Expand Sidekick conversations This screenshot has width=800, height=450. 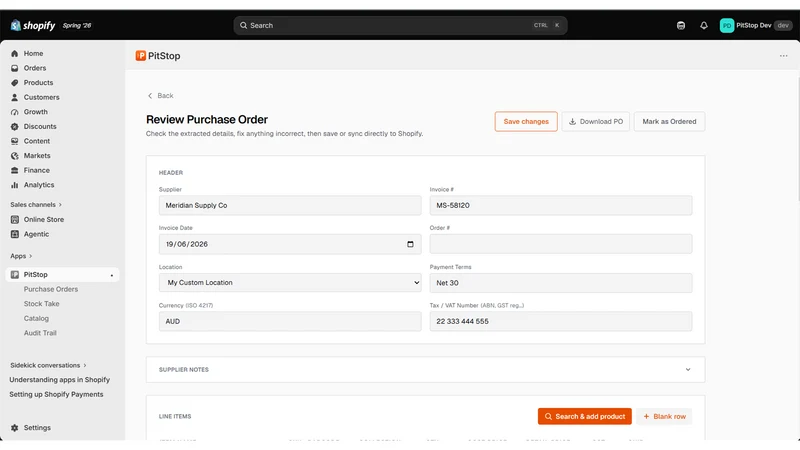(x=48, y=365)
